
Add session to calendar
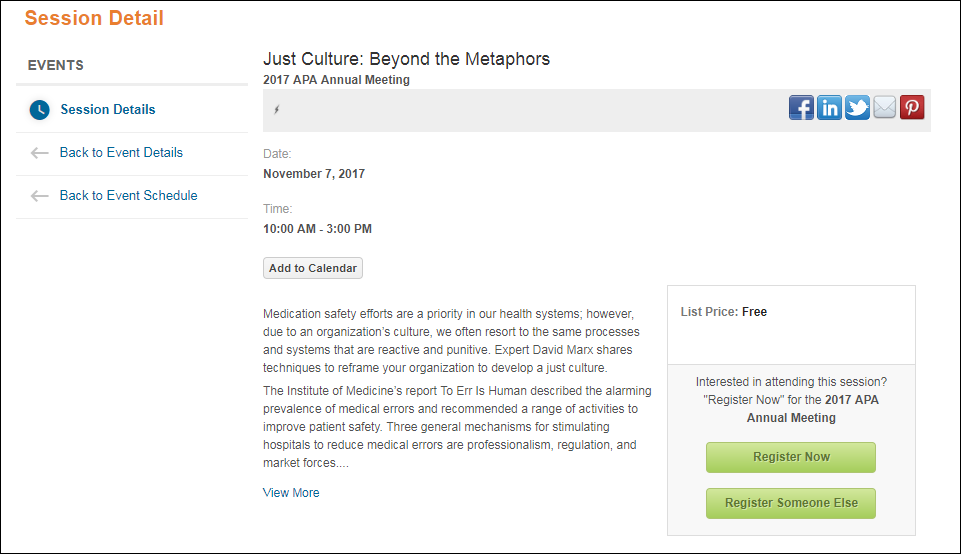click(x=313, y=268)
